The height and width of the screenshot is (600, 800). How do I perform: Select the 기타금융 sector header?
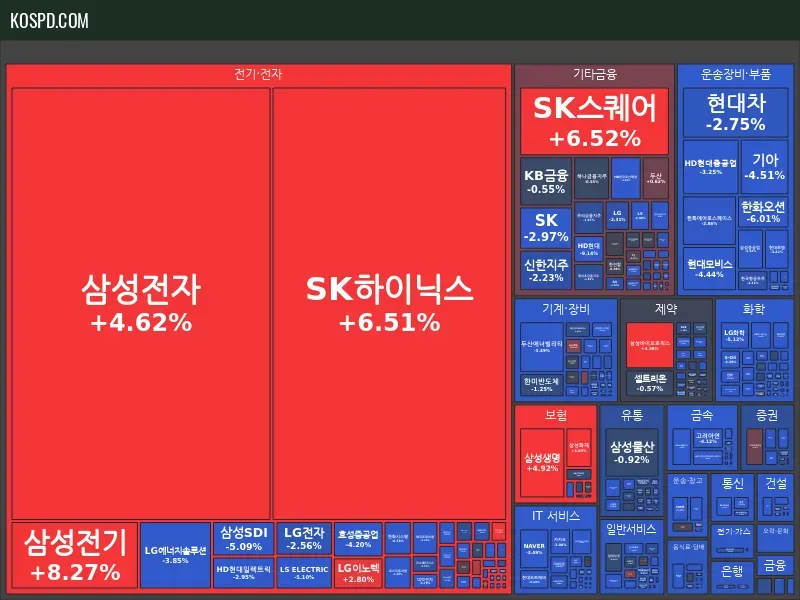(x=594, y=74)
